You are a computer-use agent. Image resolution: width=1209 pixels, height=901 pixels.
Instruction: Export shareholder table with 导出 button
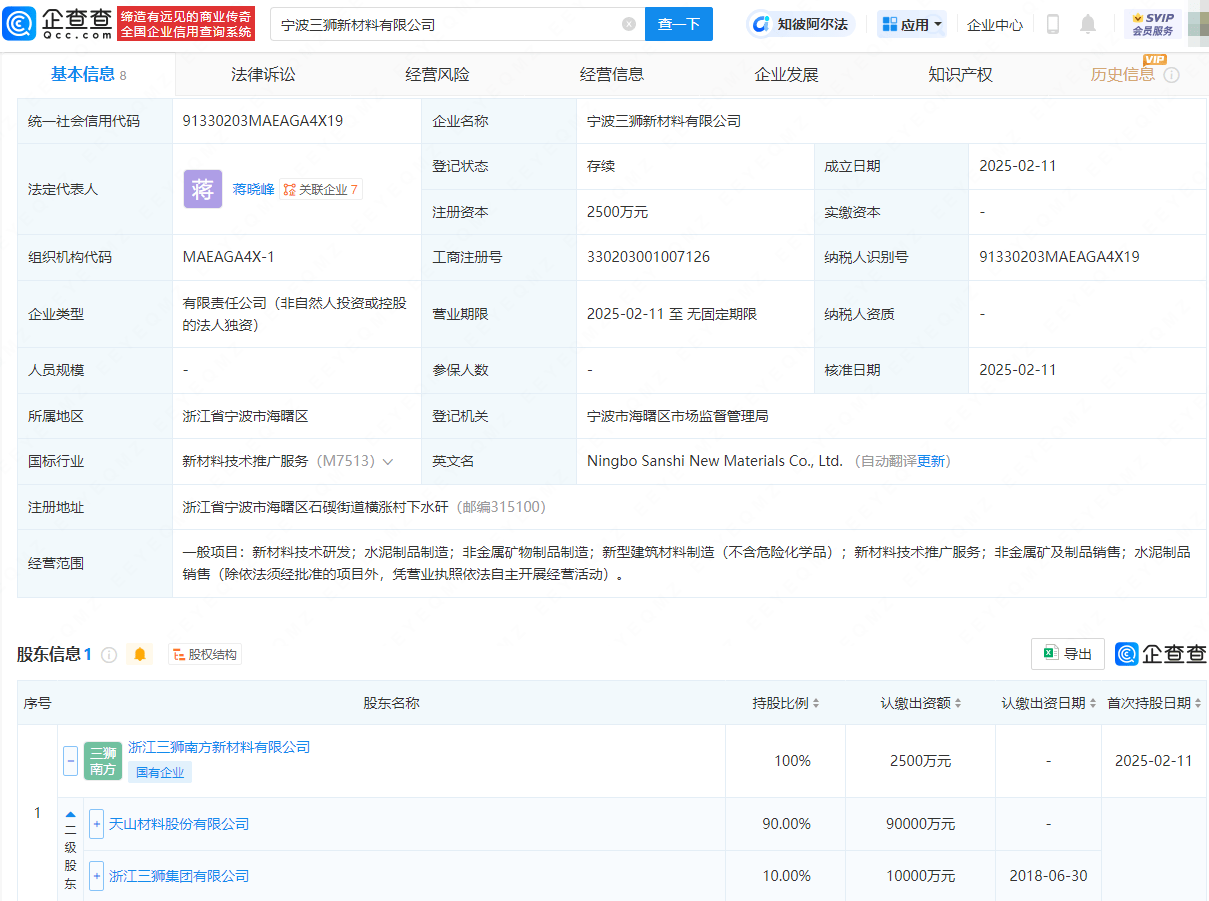coord(1068,654)
